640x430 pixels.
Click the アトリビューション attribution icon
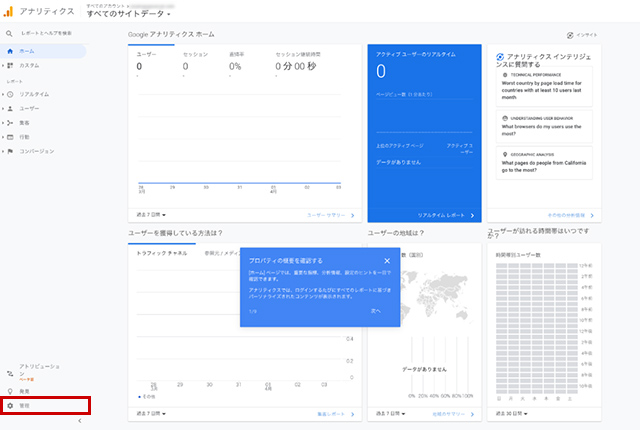[x=10, y=373]
